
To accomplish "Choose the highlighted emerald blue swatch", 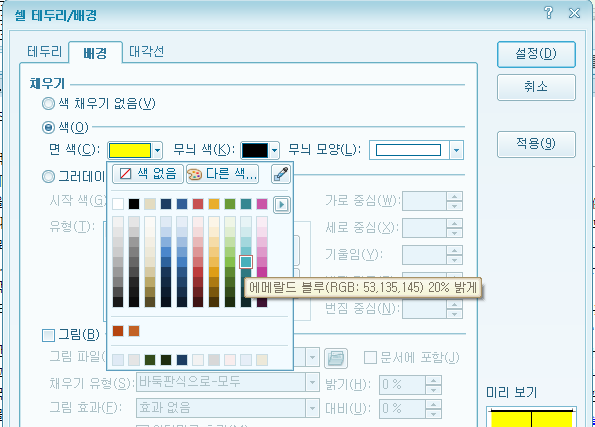I will click(246, 262).
